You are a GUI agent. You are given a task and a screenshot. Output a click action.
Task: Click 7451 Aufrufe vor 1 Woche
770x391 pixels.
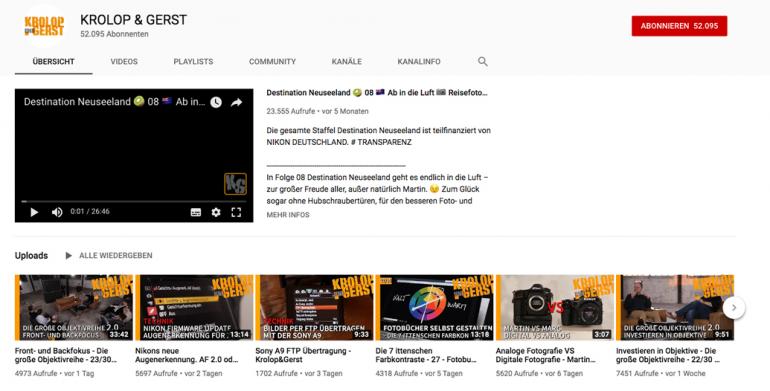click(x=661, y=373)
